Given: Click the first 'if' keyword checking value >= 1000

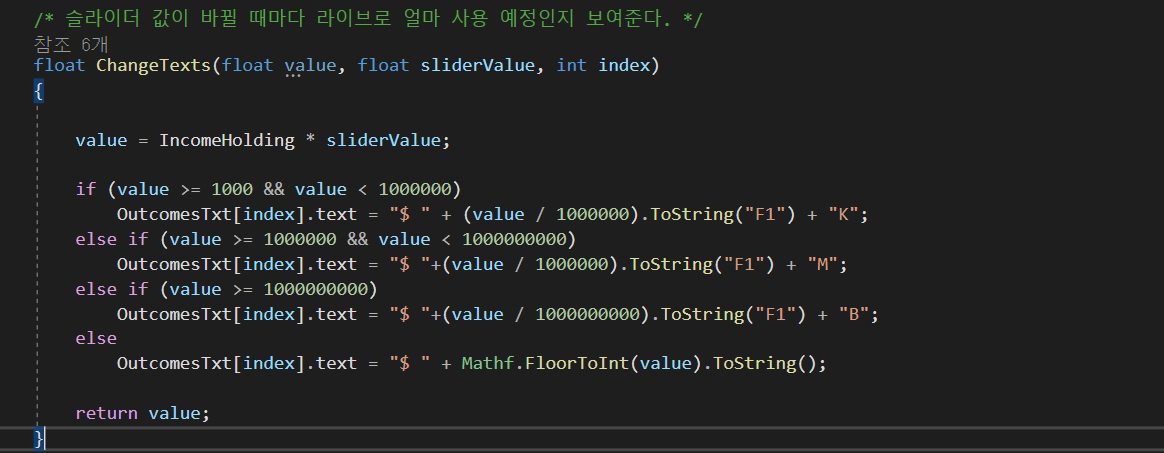Looking at the screenshot, I should click(85, 189).
